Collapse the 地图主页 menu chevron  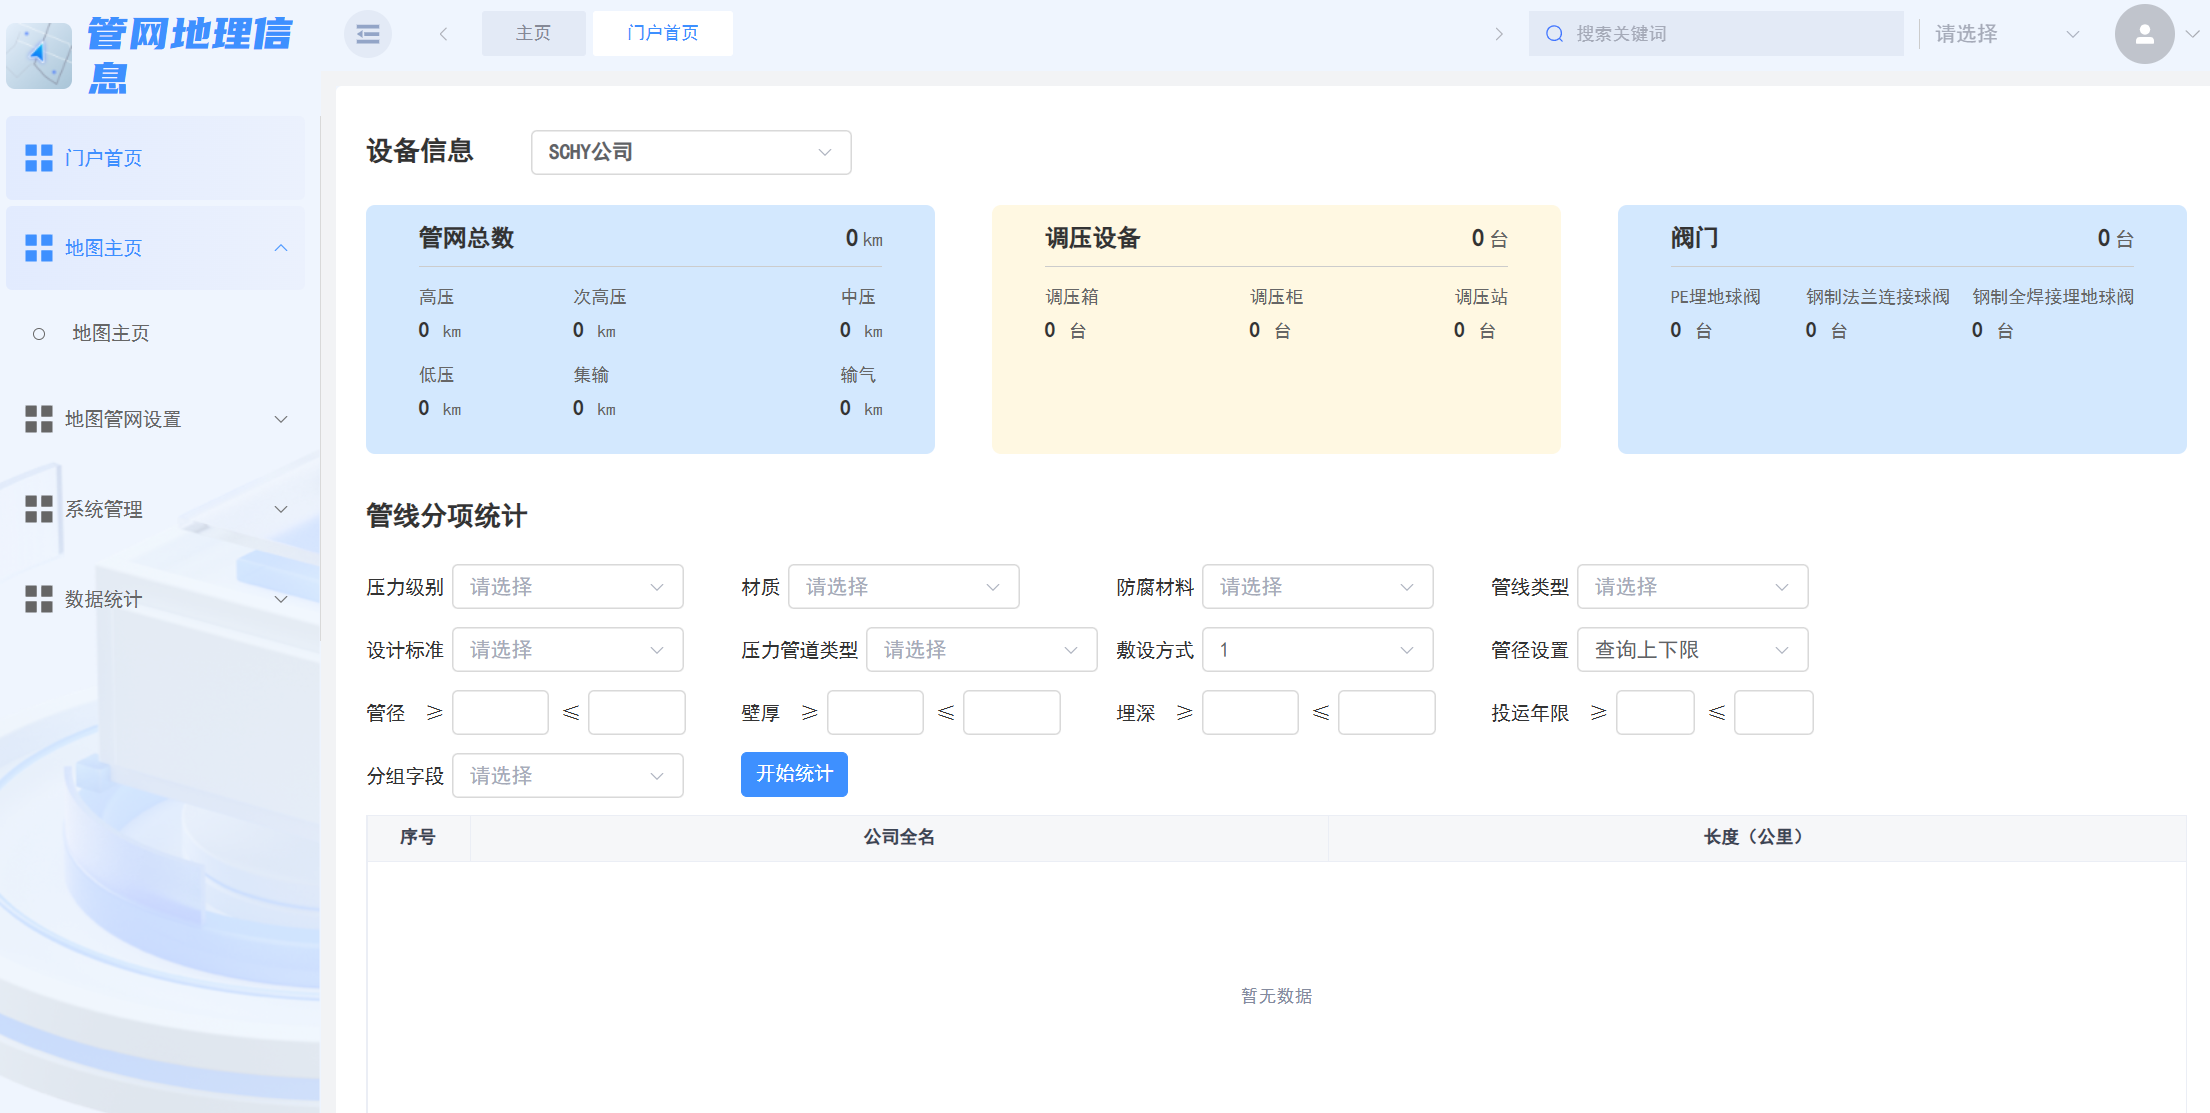coord(281,247)
